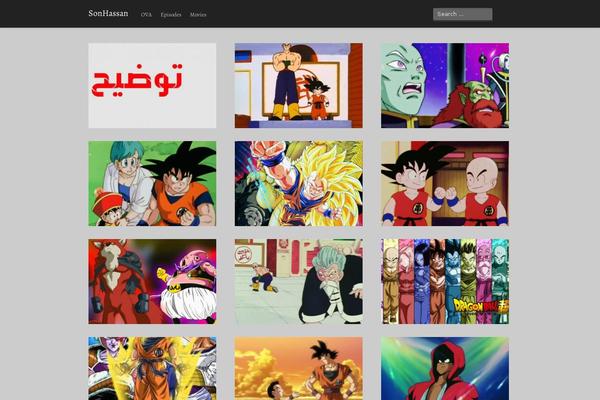Open the Movies menu item
The width and height of the screenshot is (600, 400).
tap(198, 15)
